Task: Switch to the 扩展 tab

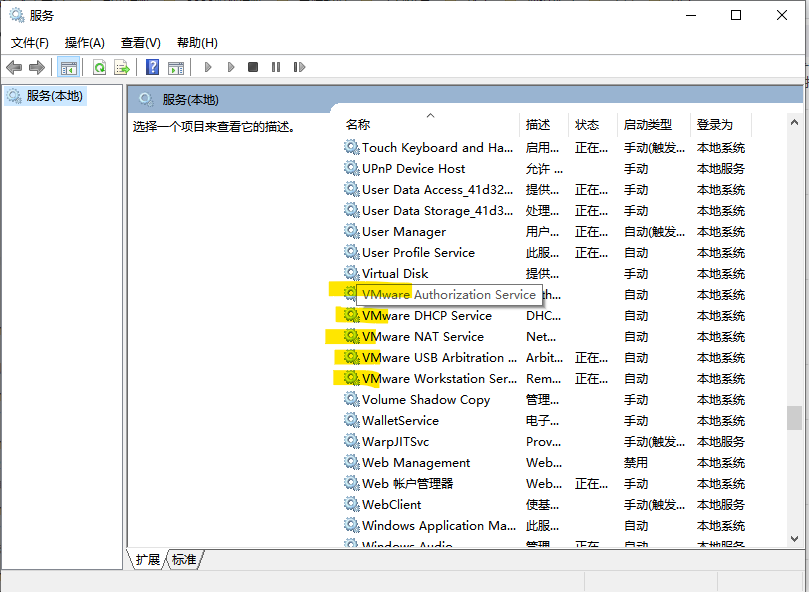Action: (148, 559)
